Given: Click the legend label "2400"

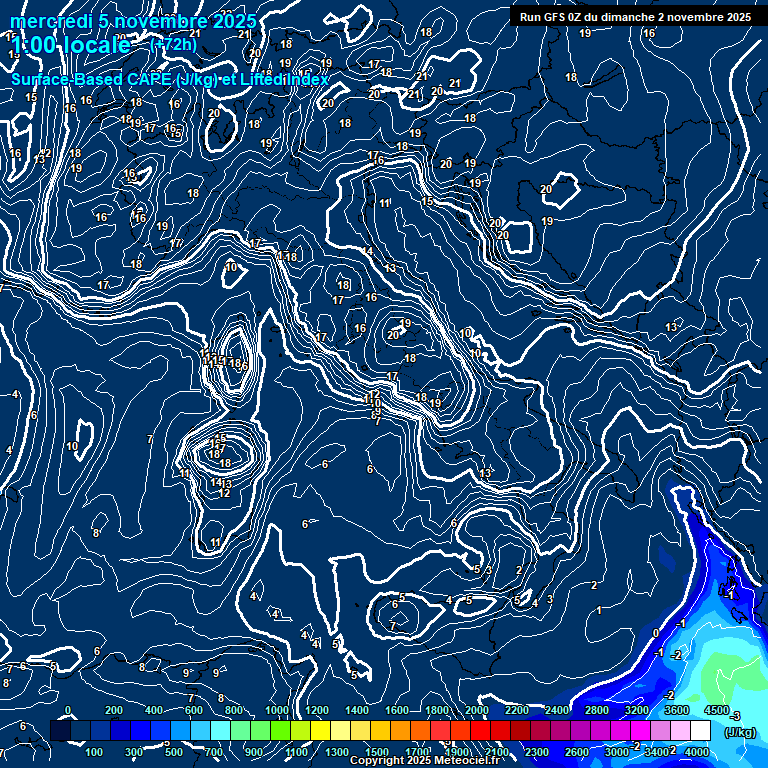Looking at the screenshot, I should pyautogui.click(x=557, y=710).
